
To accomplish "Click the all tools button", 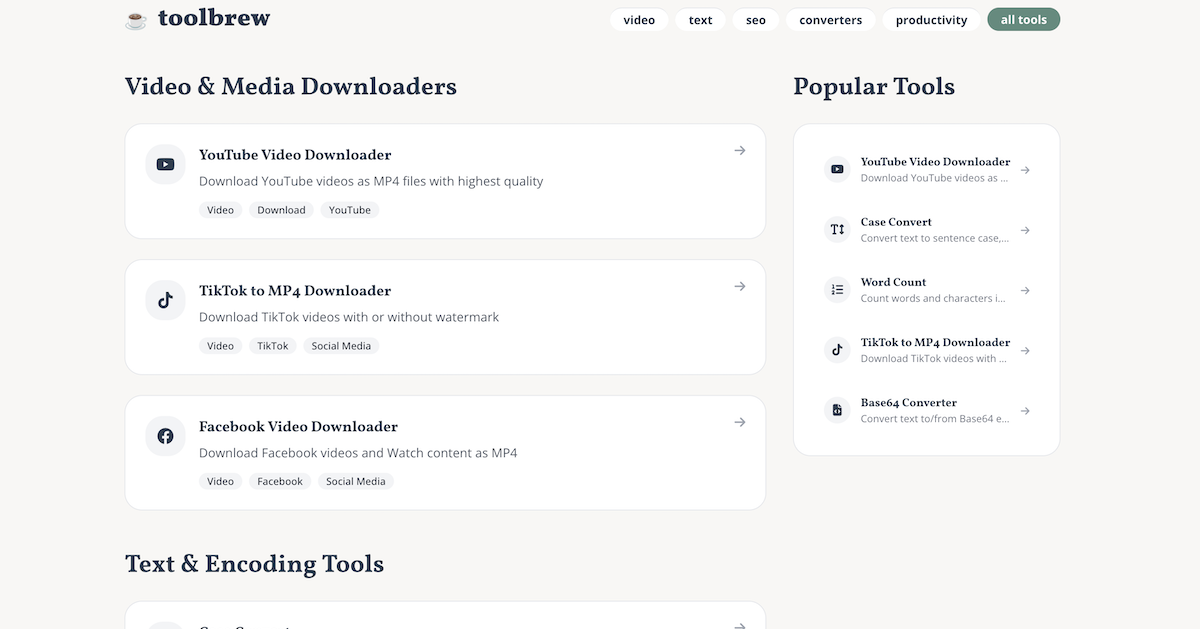I will coord(1023,19).
